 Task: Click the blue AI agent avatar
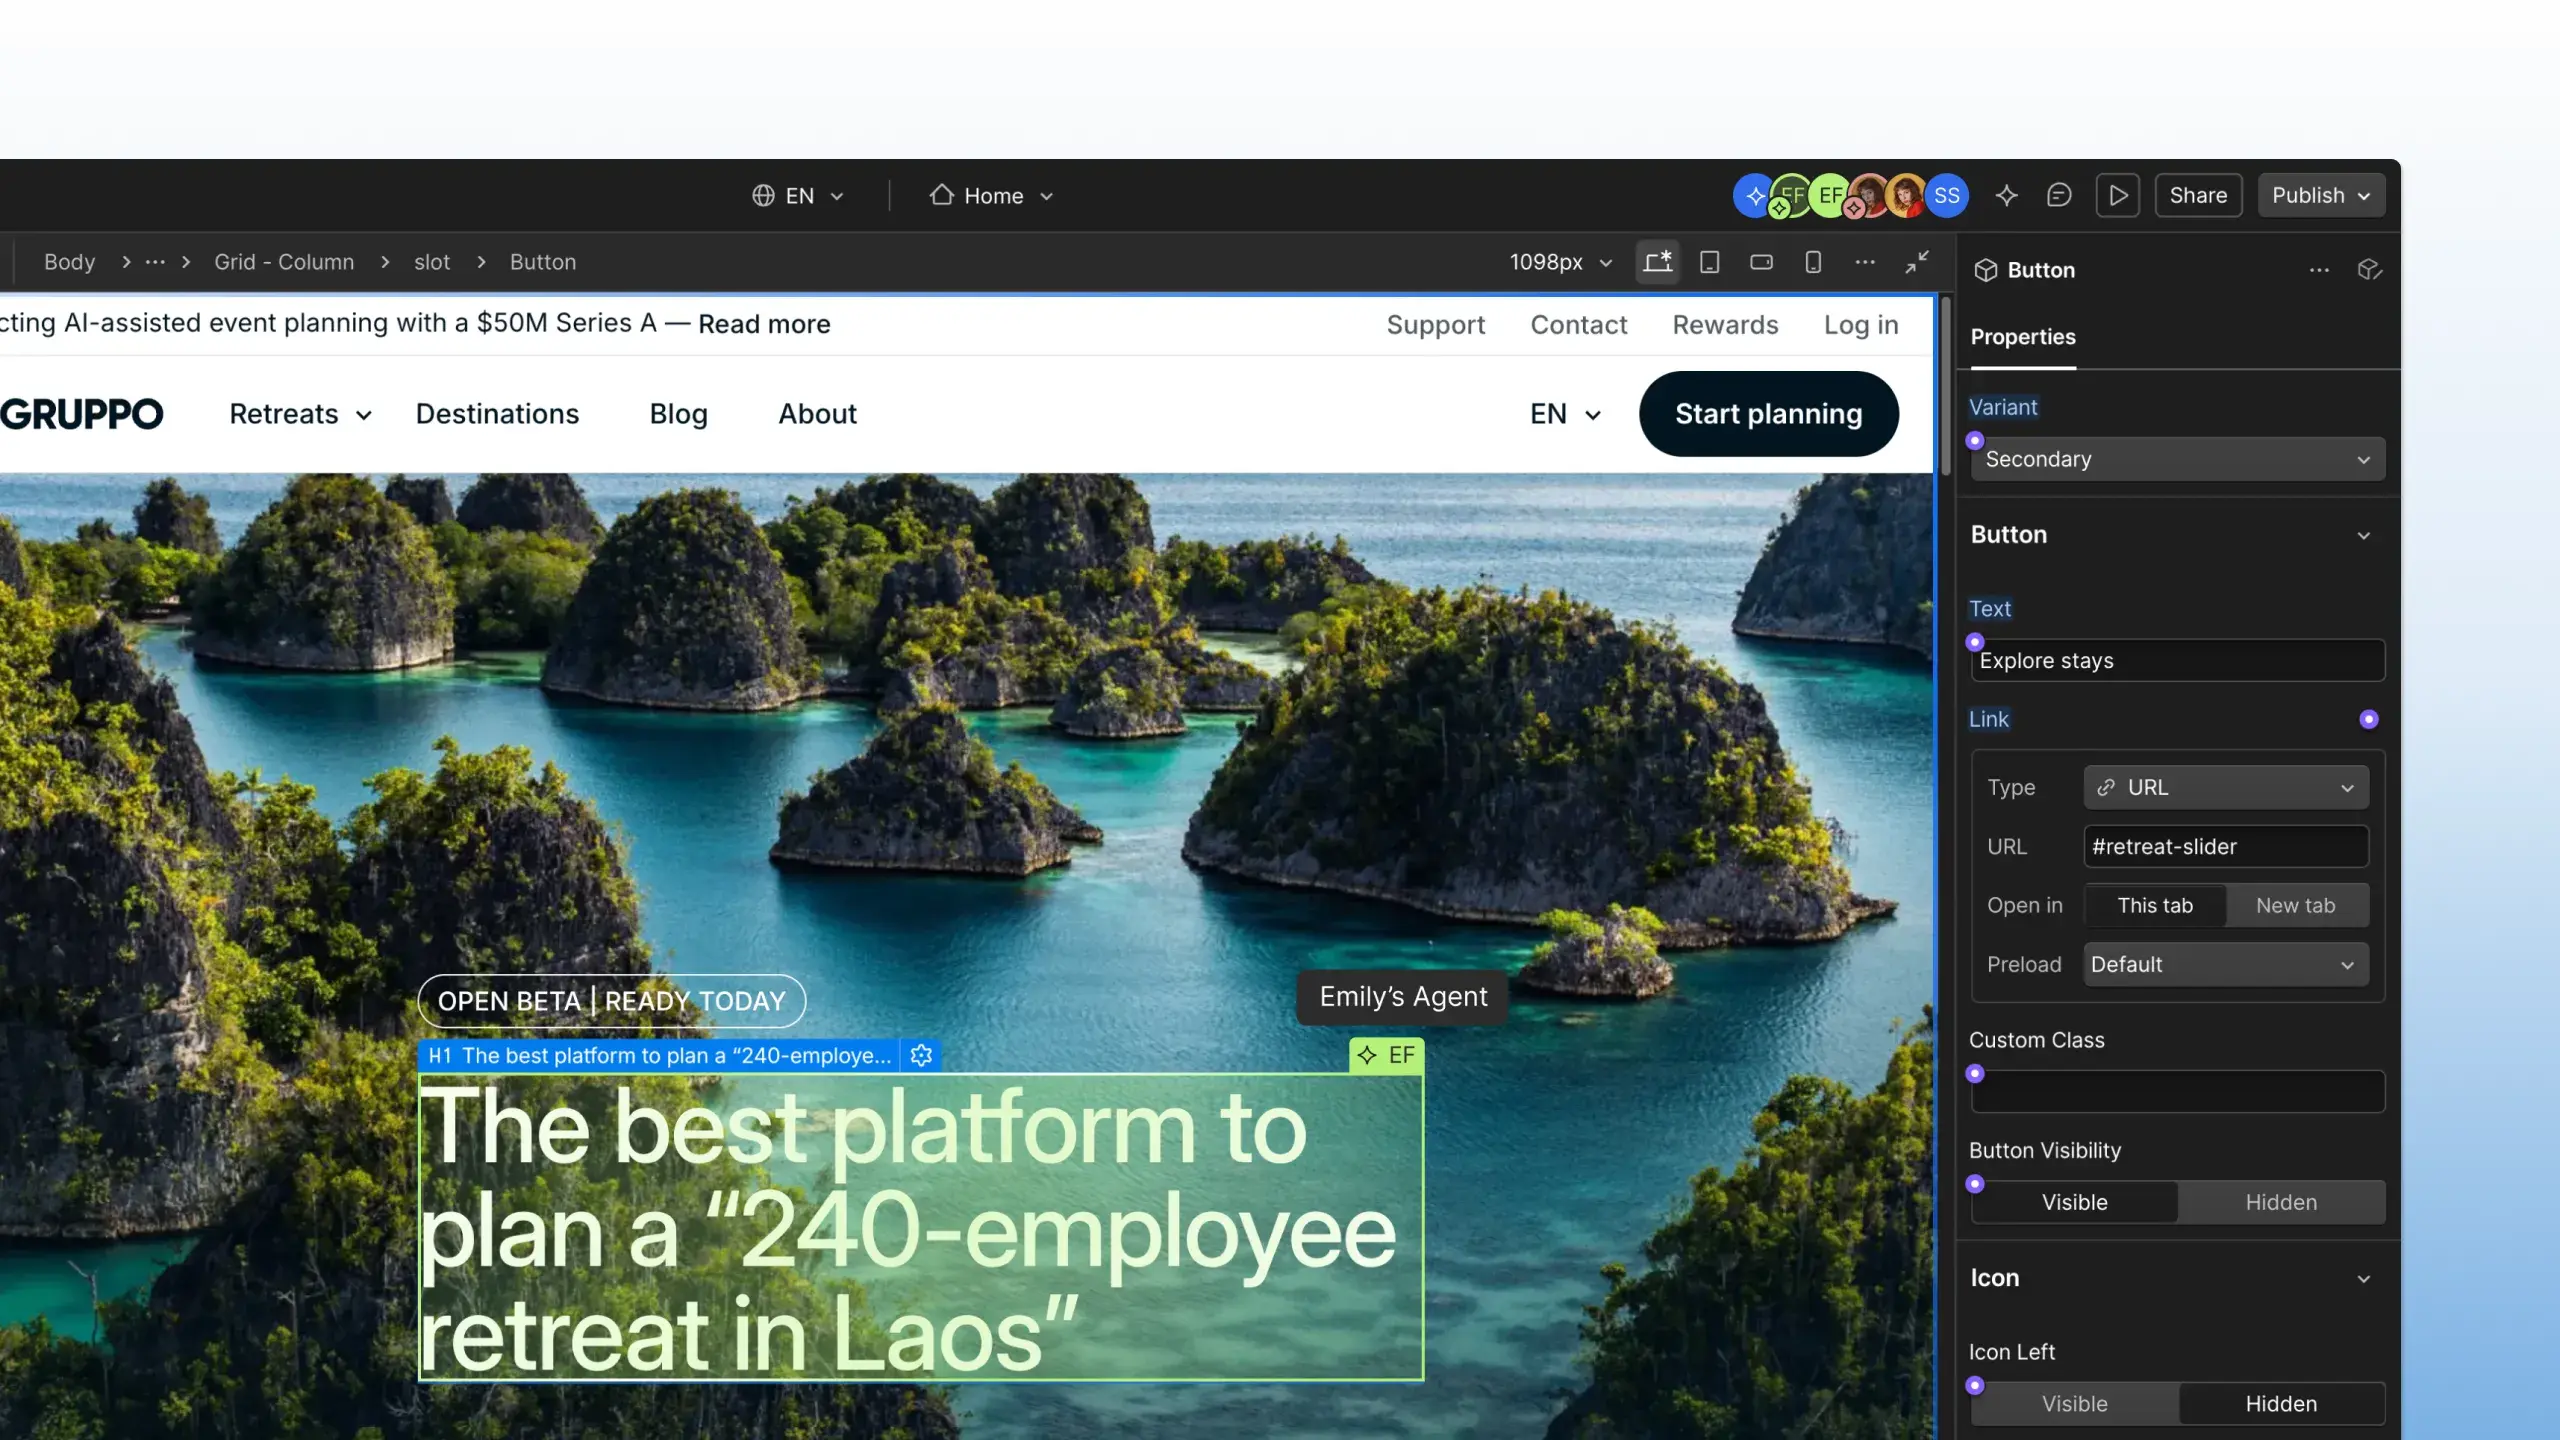1753,196
